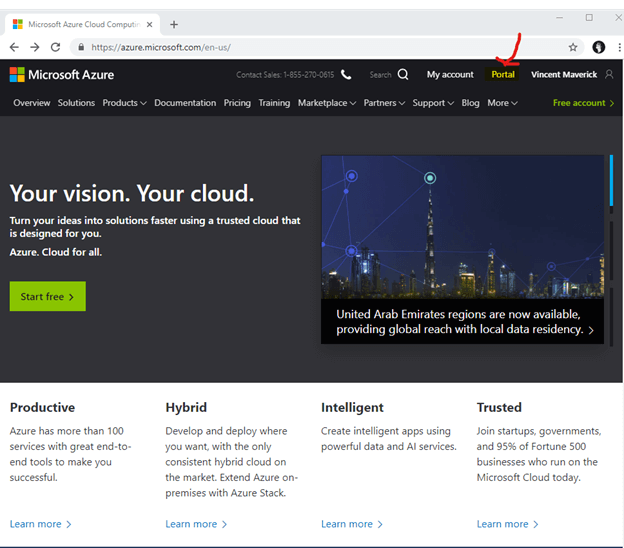This screenshot has height=548, width=624.
Task: Expand the Partners dropdown menu
Action: [x=384, y=103]
